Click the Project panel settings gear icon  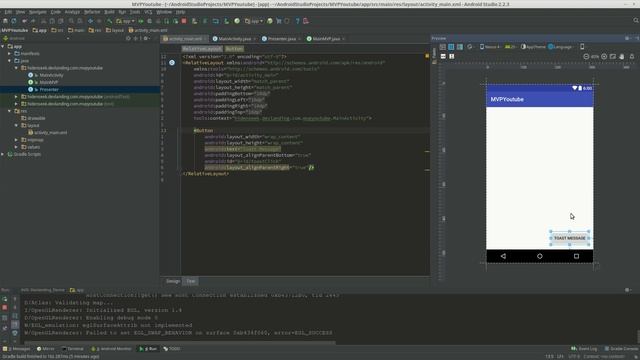click(x=146, y=38)
